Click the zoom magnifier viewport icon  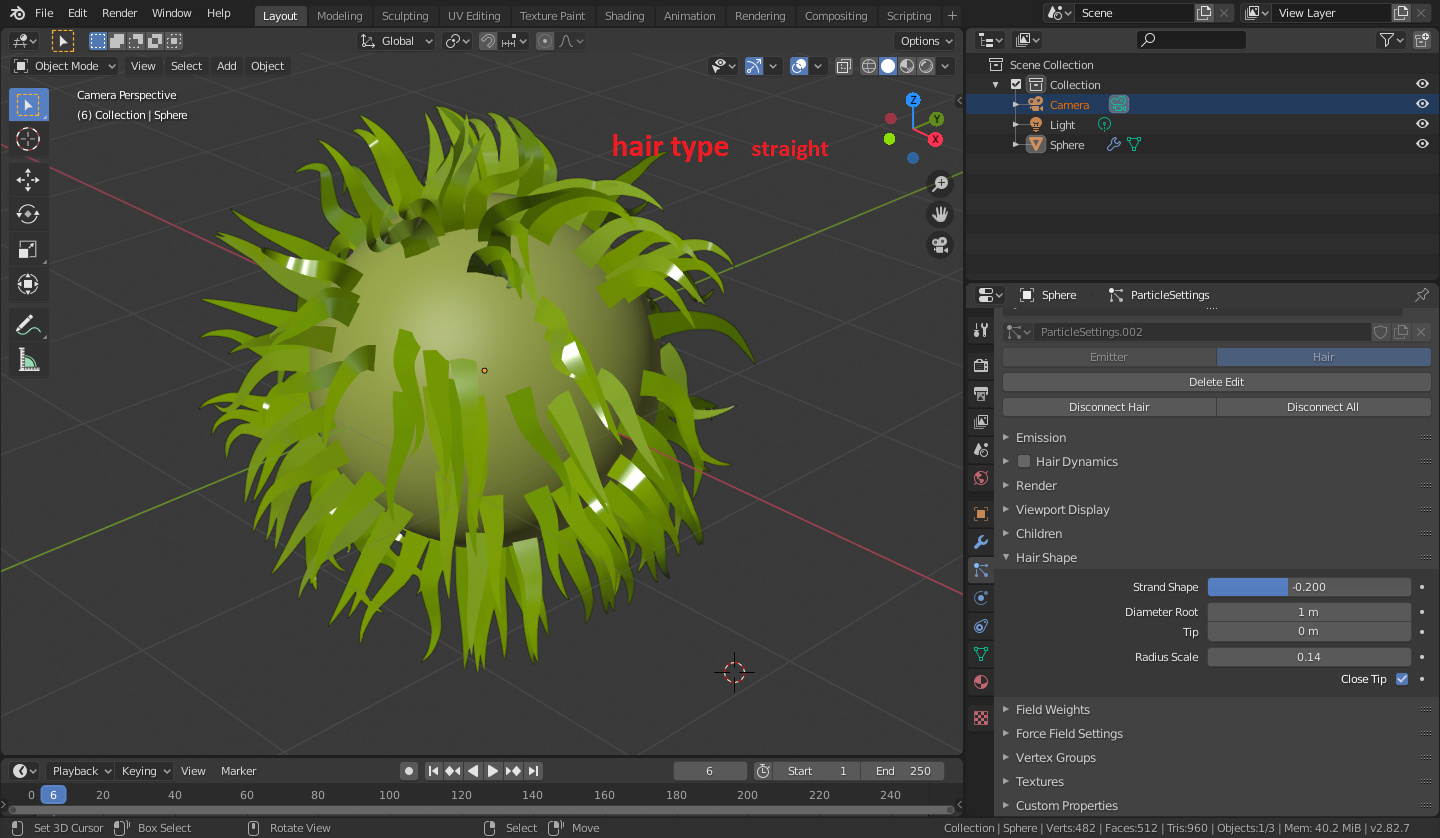coord(940,183)
